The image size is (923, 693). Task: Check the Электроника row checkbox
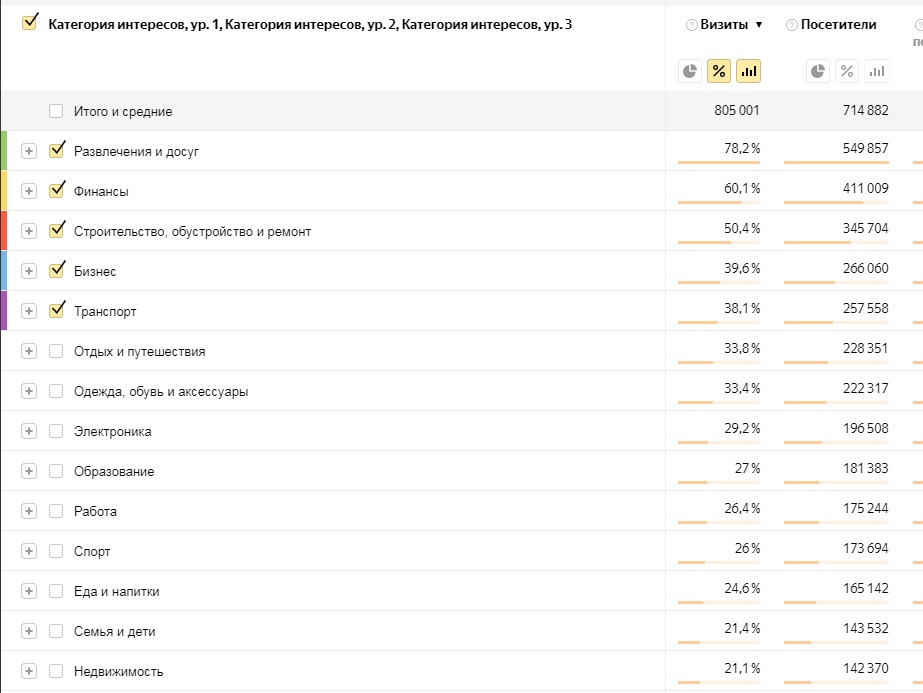[56, 431]
